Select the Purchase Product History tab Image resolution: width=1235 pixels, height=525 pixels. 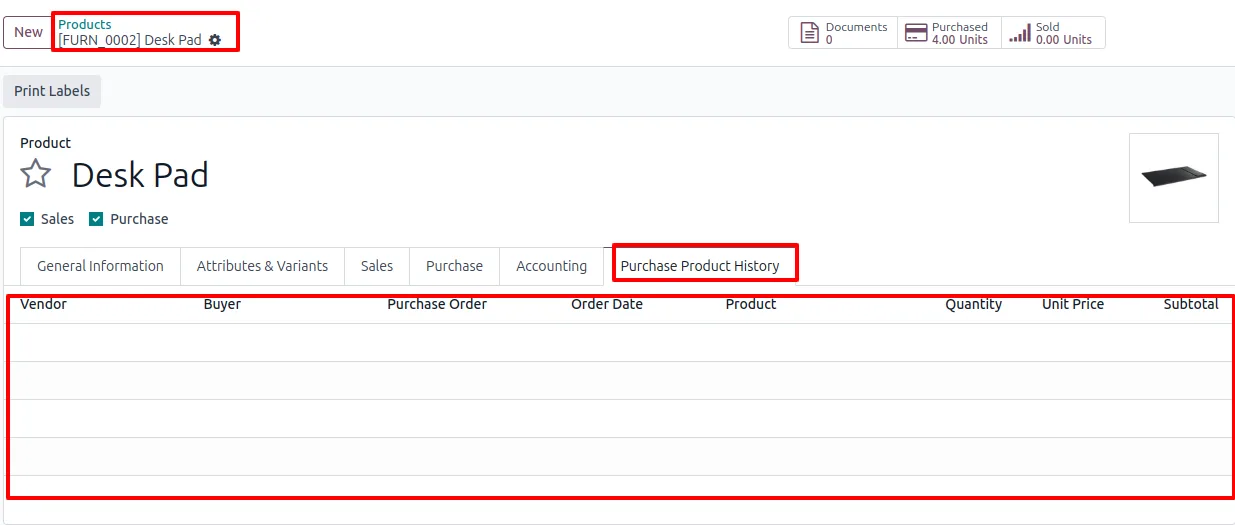click(x=700, y=266)
